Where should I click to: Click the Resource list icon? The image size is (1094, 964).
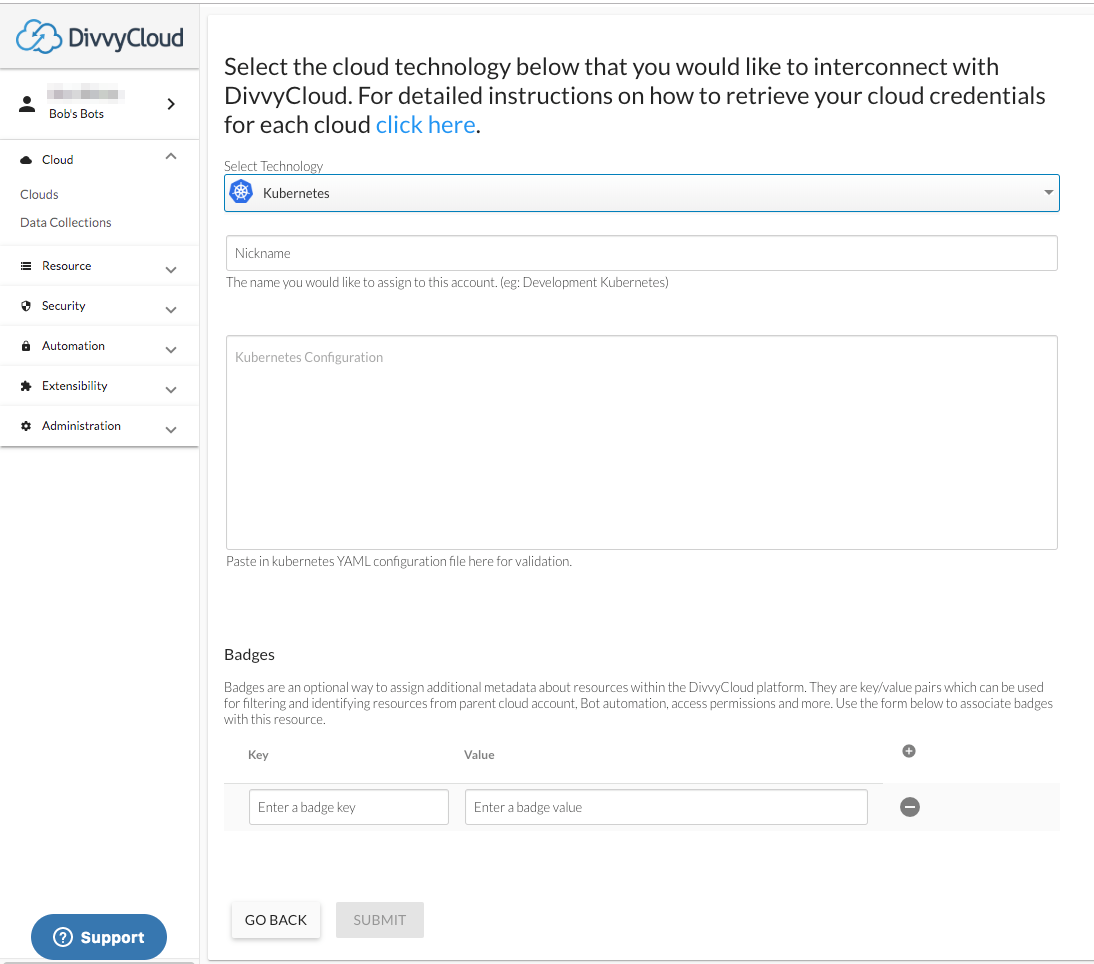pos(26,266)
